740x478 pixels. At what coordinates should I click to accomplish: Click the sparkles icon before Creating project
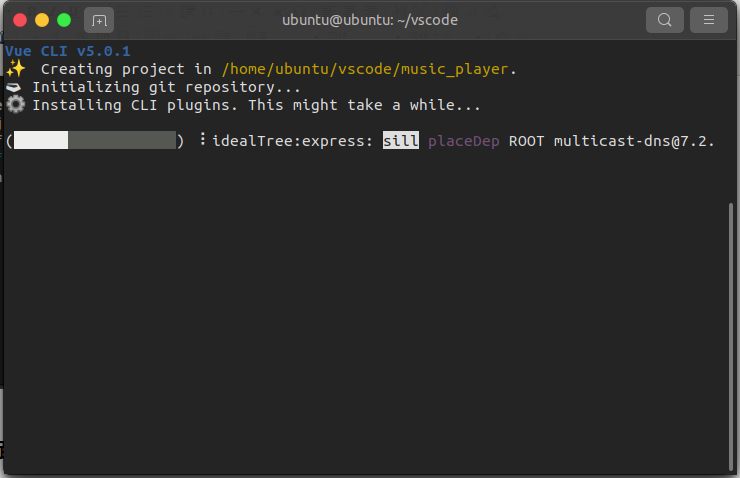pos(15,69)
